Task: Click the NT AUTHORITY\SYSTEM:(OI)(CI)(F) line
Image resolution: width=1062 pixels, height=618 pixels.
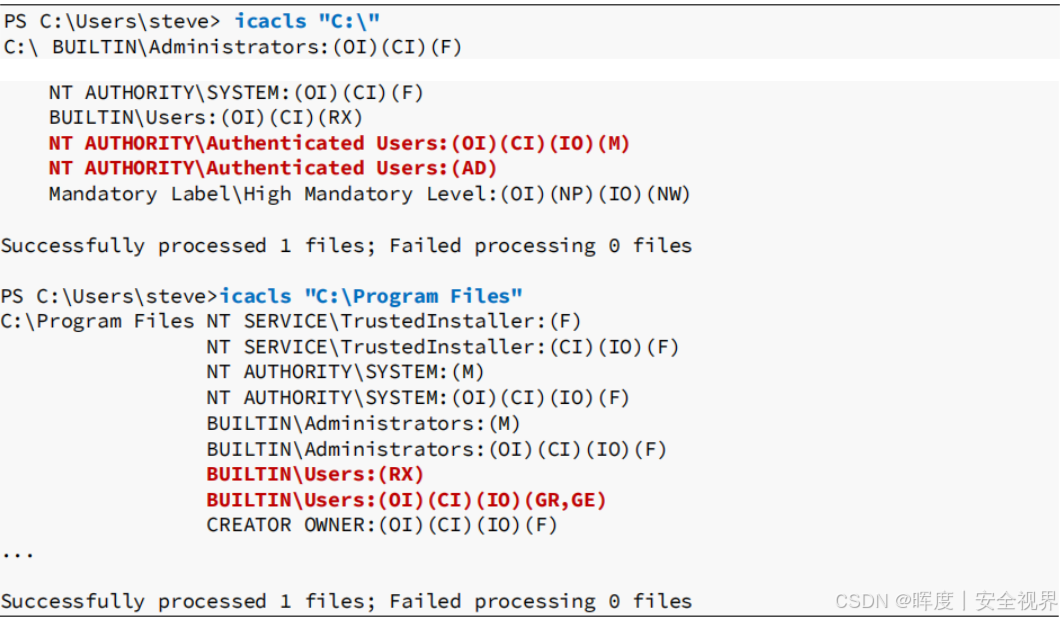Action: (x=236, y=93)
